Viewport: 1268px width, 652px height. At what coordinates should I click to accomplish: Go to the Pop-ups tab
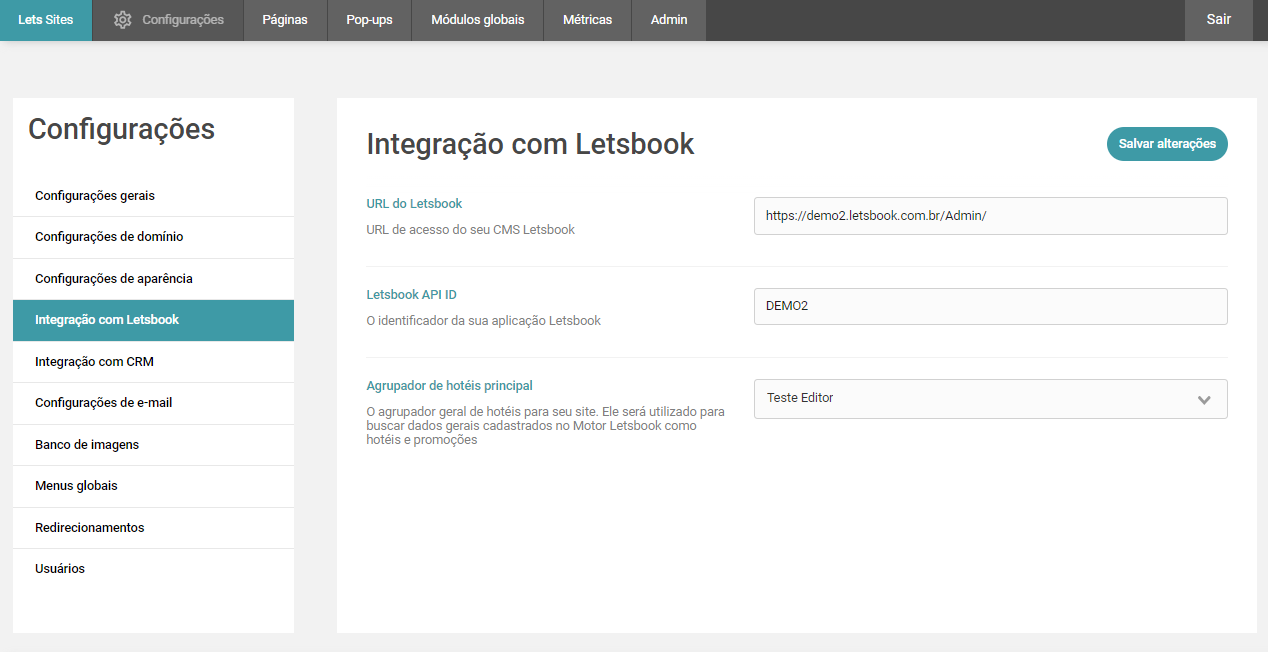coord(369,20)
